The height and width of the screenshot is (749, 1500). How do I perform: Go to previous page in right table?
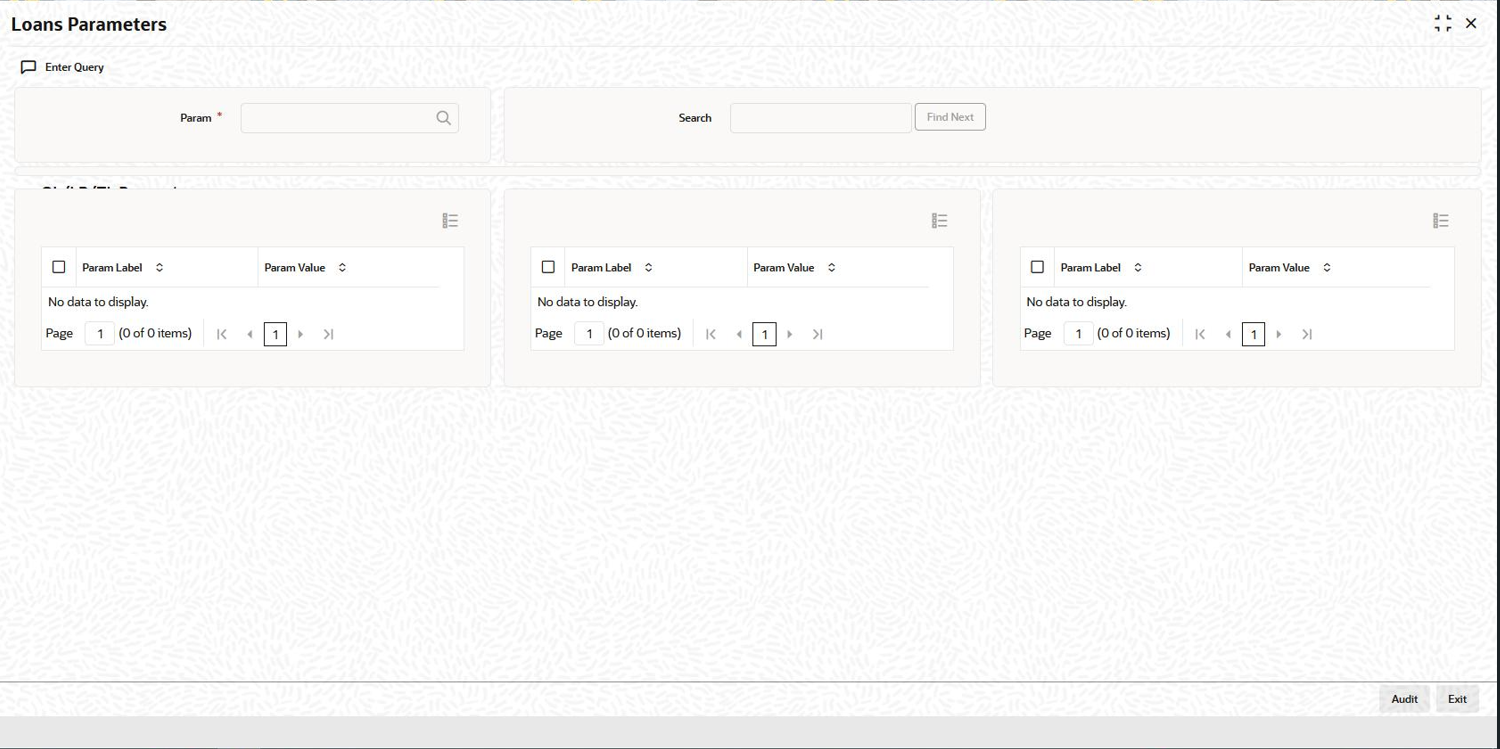[x=1228, y=334]
